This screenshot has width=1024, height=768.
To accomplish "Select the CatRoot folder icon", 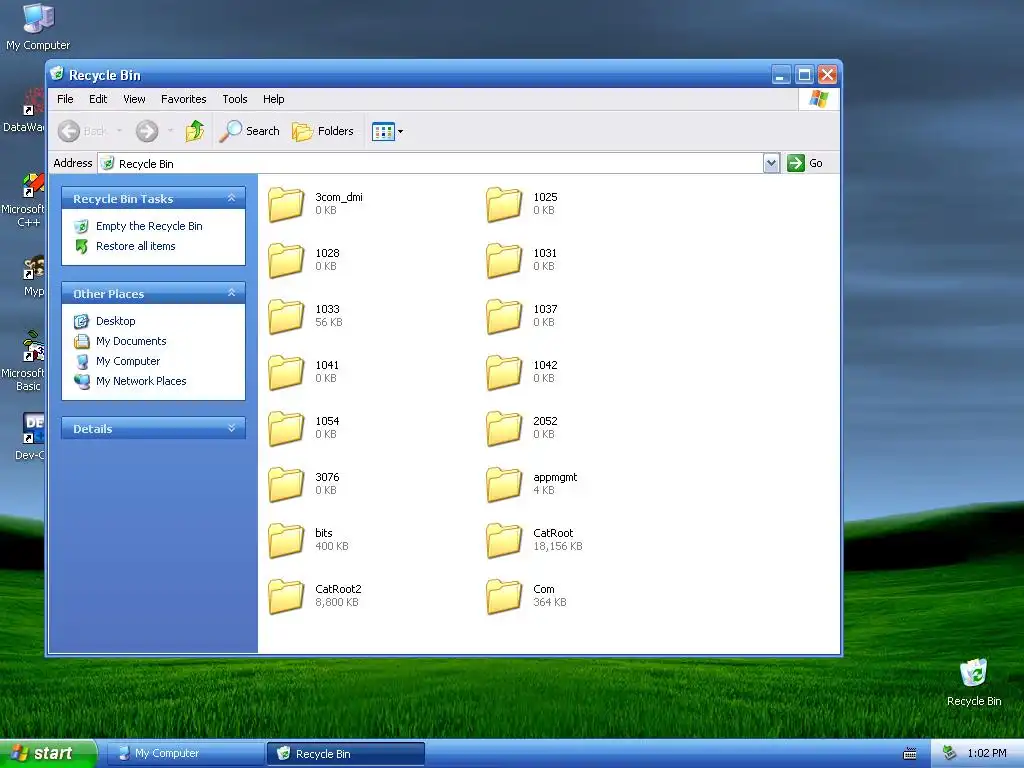I will click(504, 541).
